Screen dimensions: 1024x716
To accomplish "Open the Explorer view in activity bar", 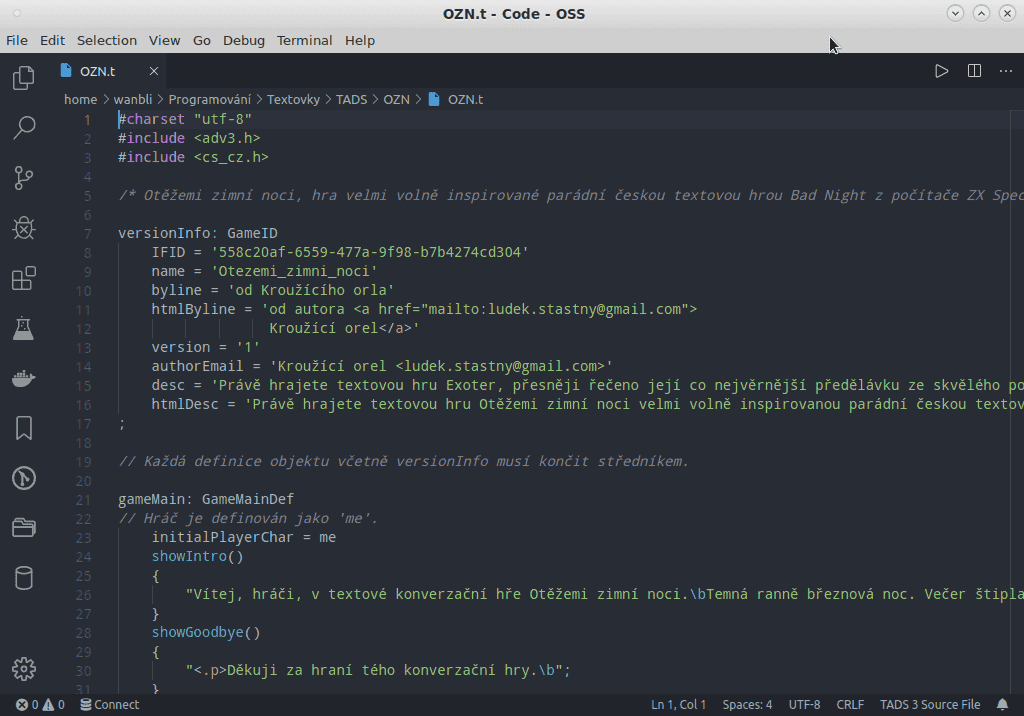I will coord(24,78).
